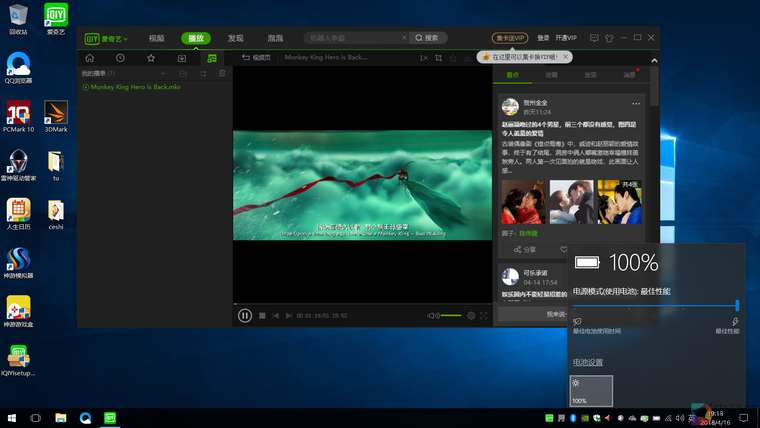Open the iQIYI logo dropdown menu
This screenshot has width=760, height=428.
106,38
